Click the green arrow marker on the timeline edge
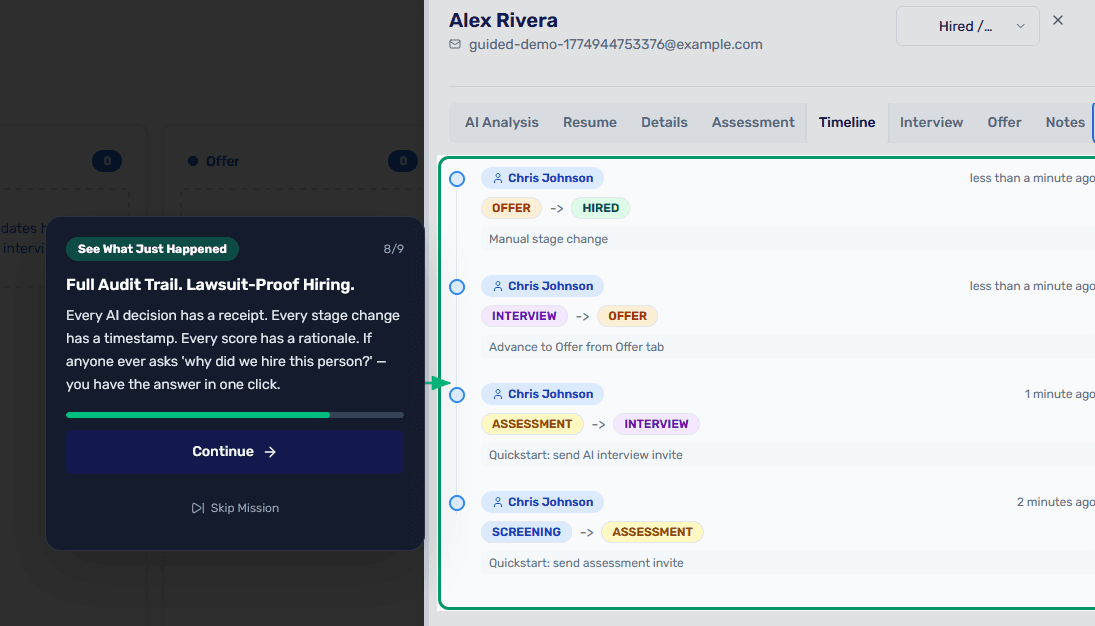Screen dimensions: 1095x626 click(437, 381)
